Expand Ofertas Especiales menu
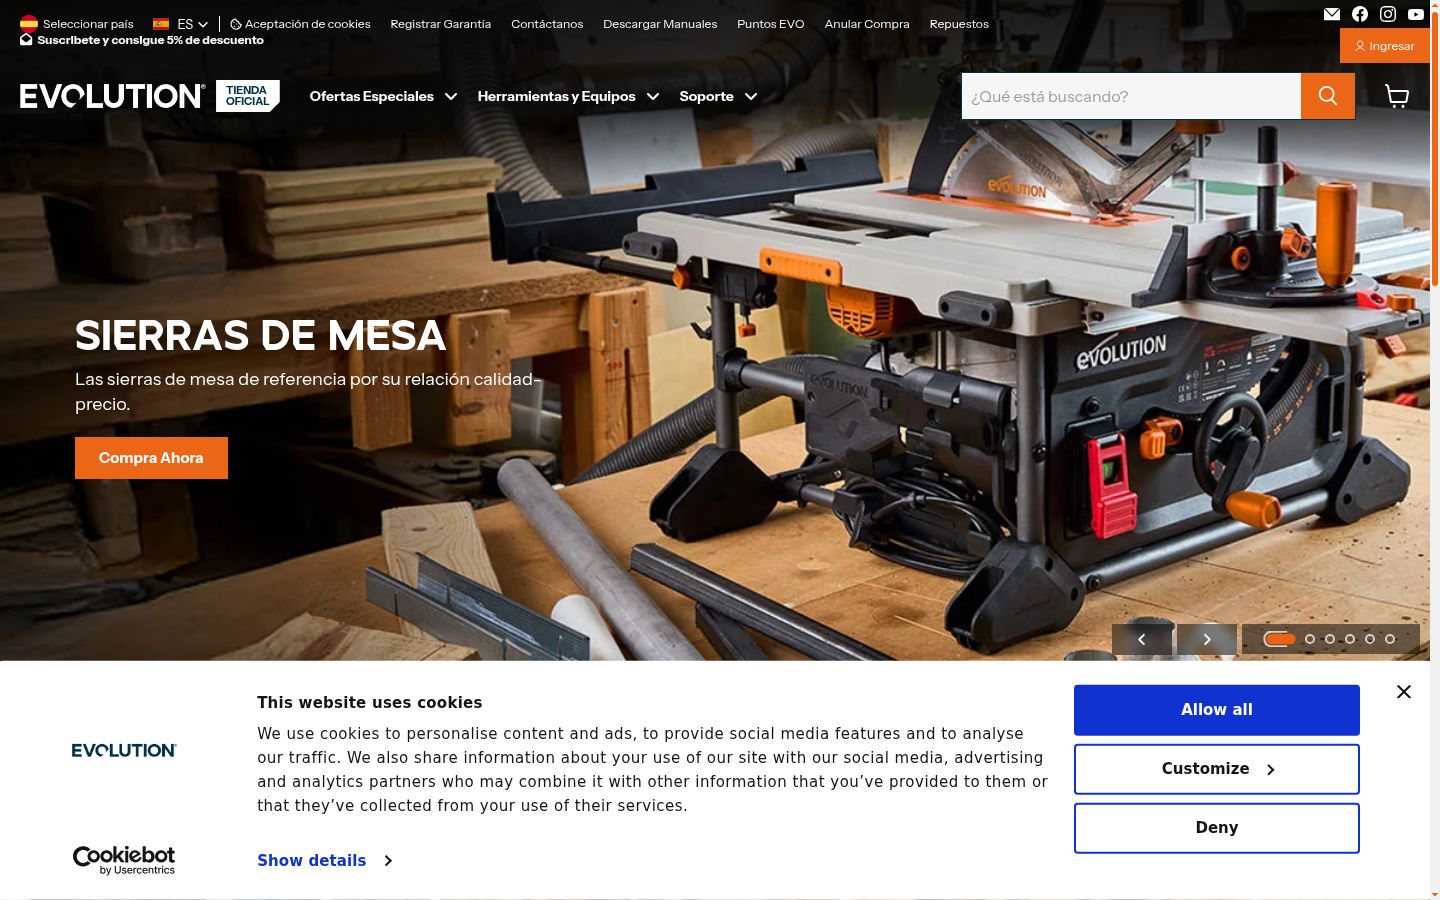Image resolution: width=1440 pixels, height=900 pixels. pyautogui.click(x=383, y=96)
